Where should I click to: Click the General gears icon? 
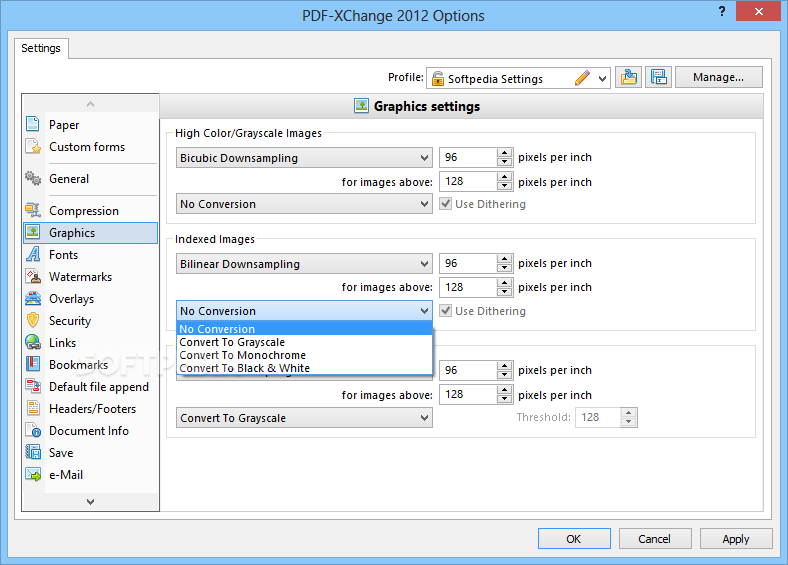tap(33, 178)
